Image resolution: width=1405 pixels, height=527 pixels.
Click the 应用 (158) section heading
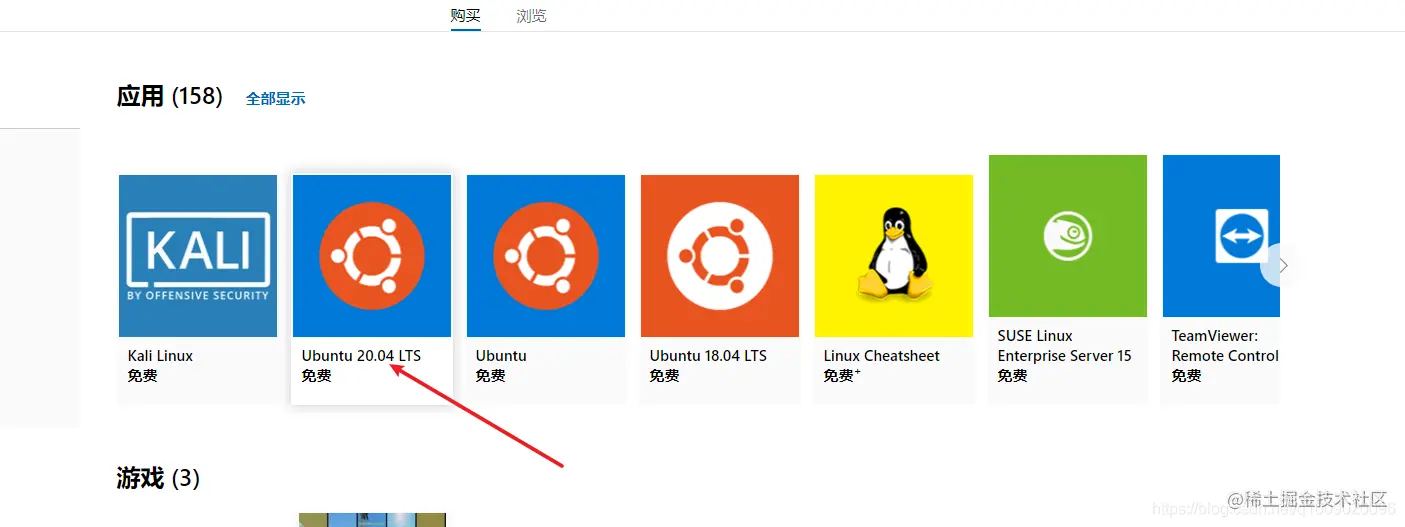point(170,96)
